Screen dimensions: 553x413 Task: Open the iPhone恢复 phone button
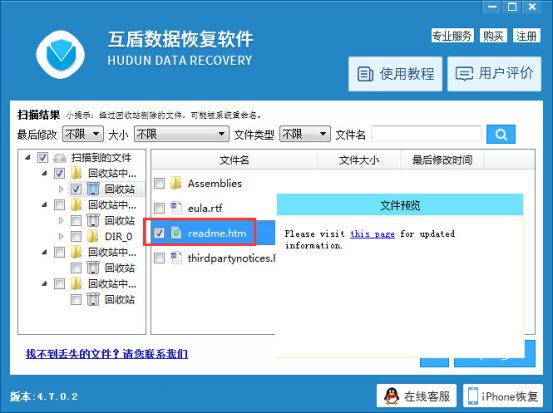point(503,396)
